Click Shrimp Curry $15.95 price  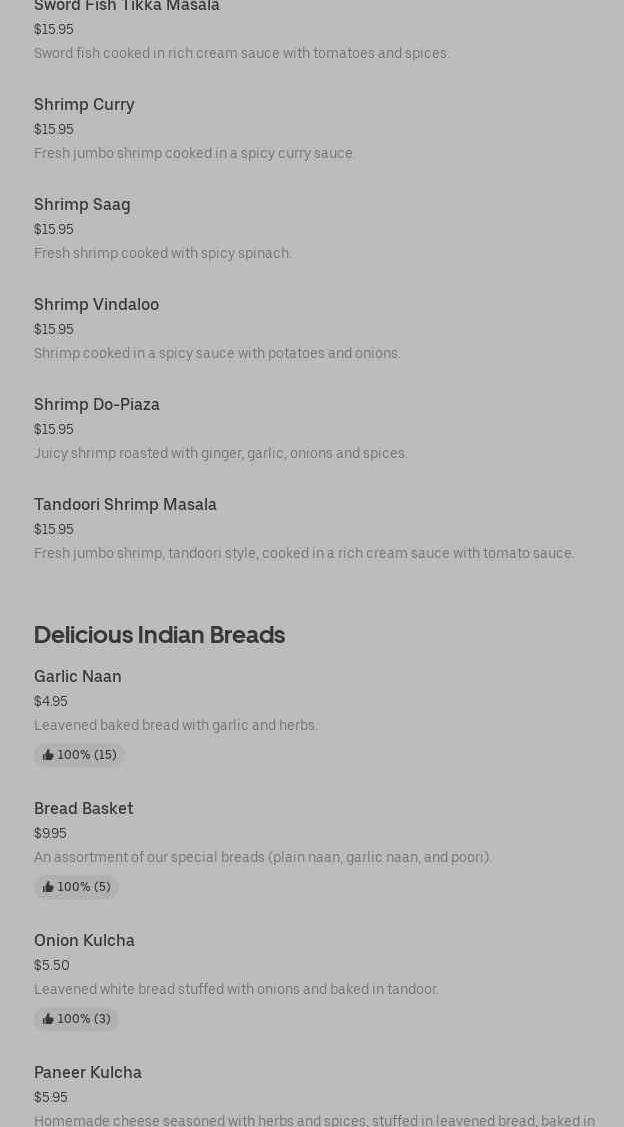54,129
